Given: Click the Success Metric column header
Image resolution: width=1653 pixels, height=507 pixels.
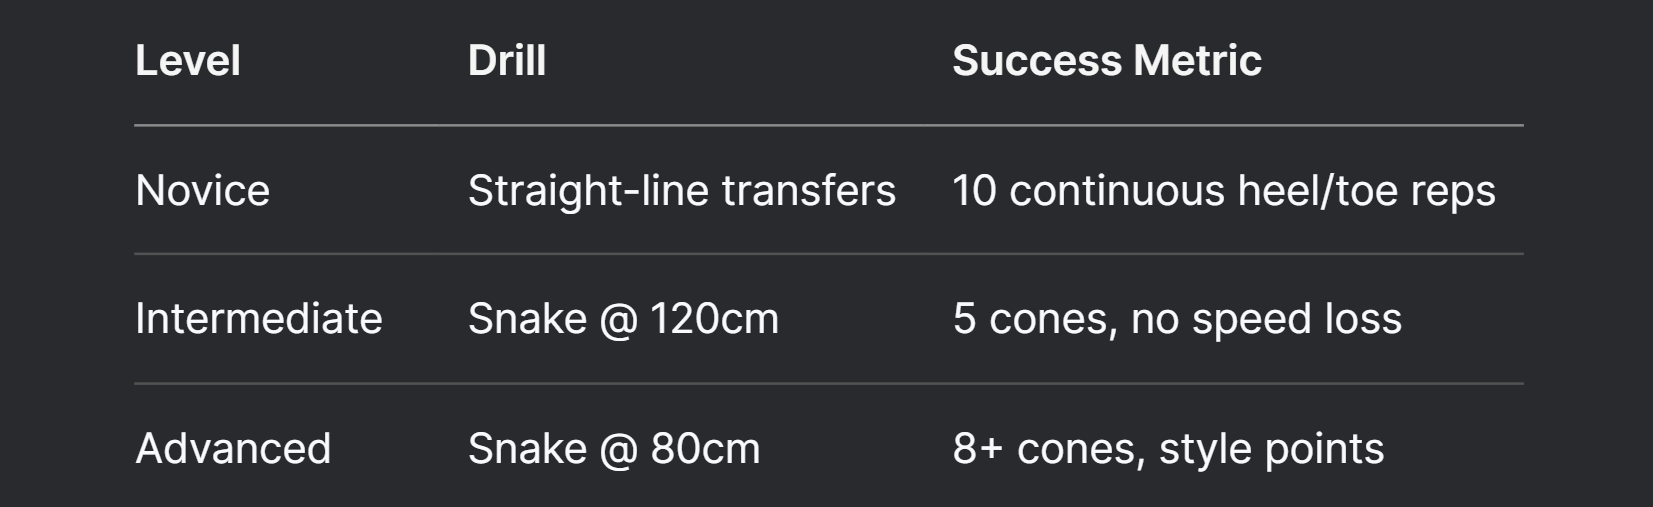Looking at the screenshot, I should (x=1107, y=61).
